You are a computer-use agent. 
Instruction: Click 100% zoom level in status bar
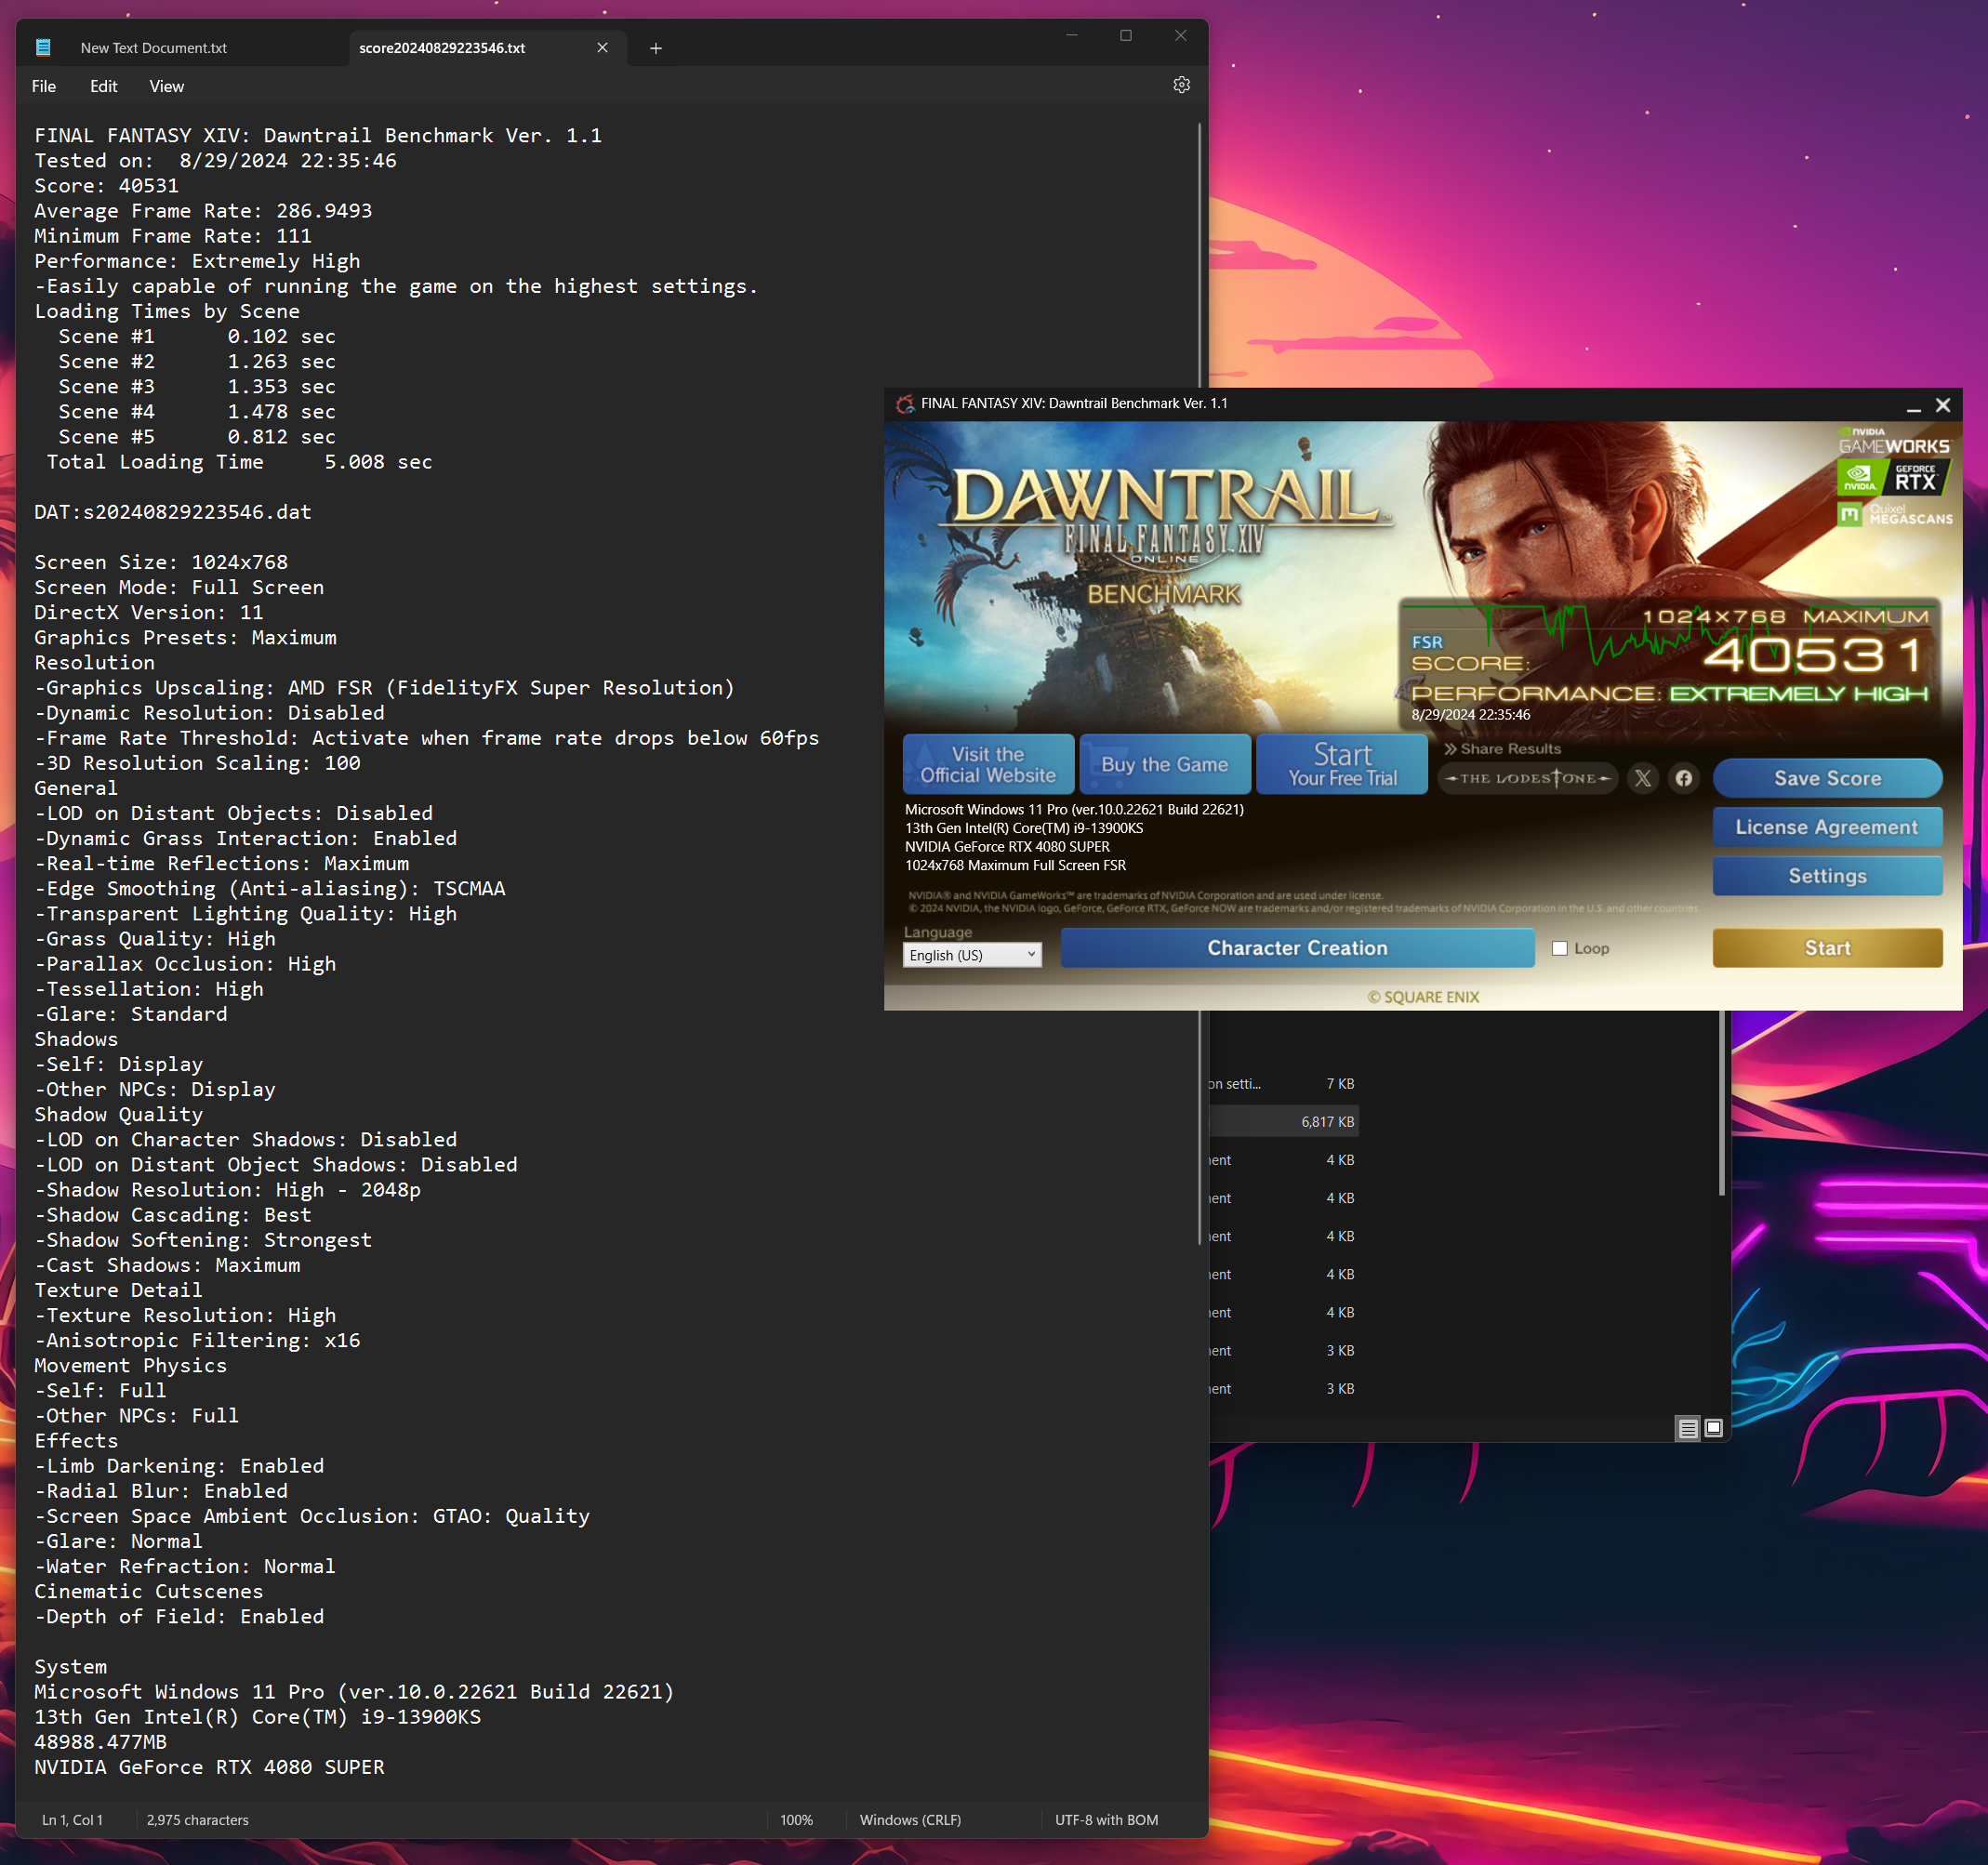pyautogui.click(x=796, y=1820)
